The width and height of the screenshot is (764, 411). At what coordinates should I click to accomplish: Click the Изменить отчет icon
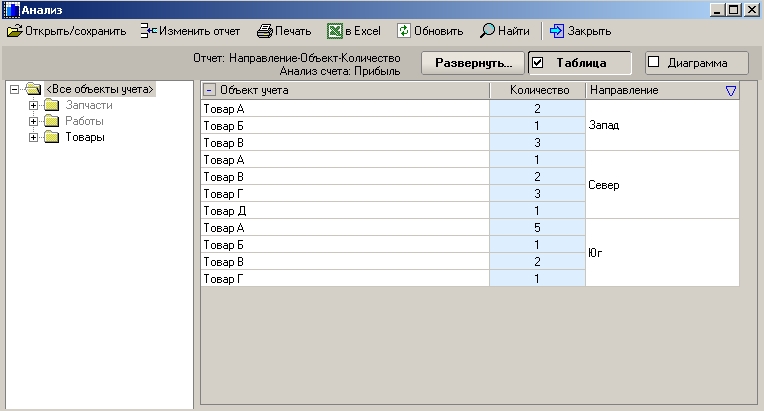(148, 31)
